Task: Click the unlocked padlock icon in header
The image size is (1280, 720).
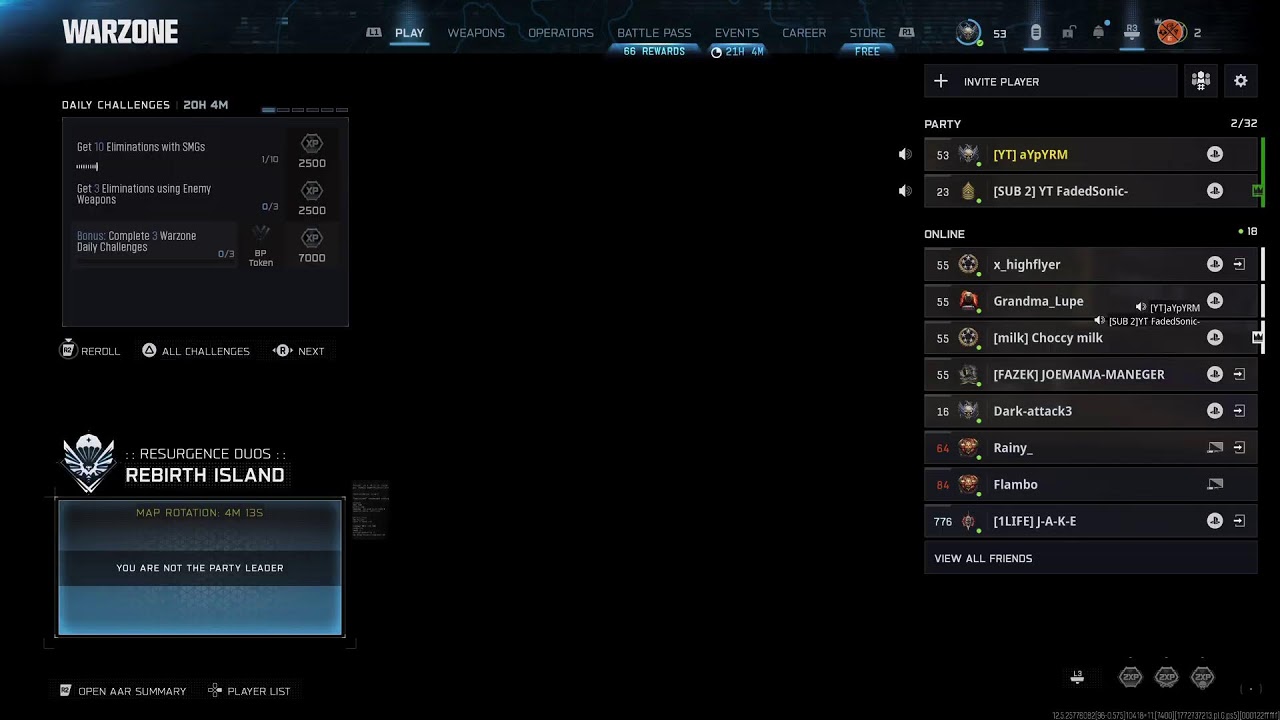Action: 1067,32
